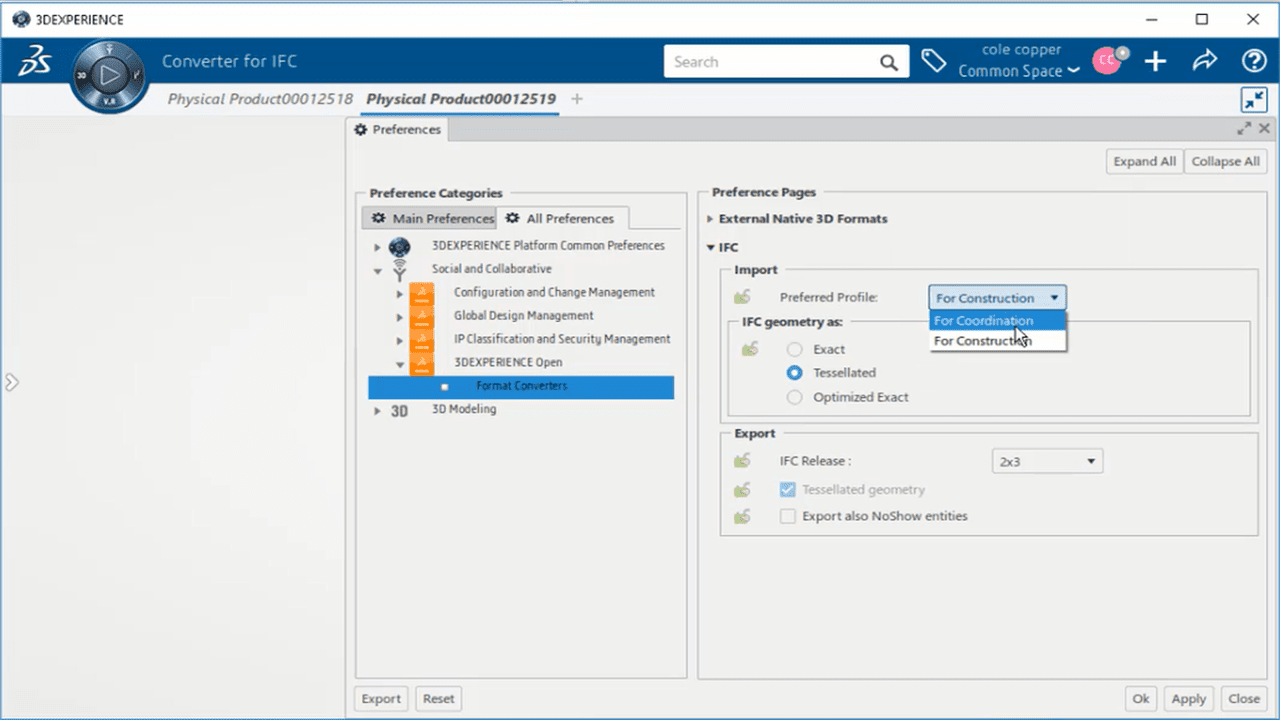Click the Expand All button
1280x720 pixels.
1144,161
